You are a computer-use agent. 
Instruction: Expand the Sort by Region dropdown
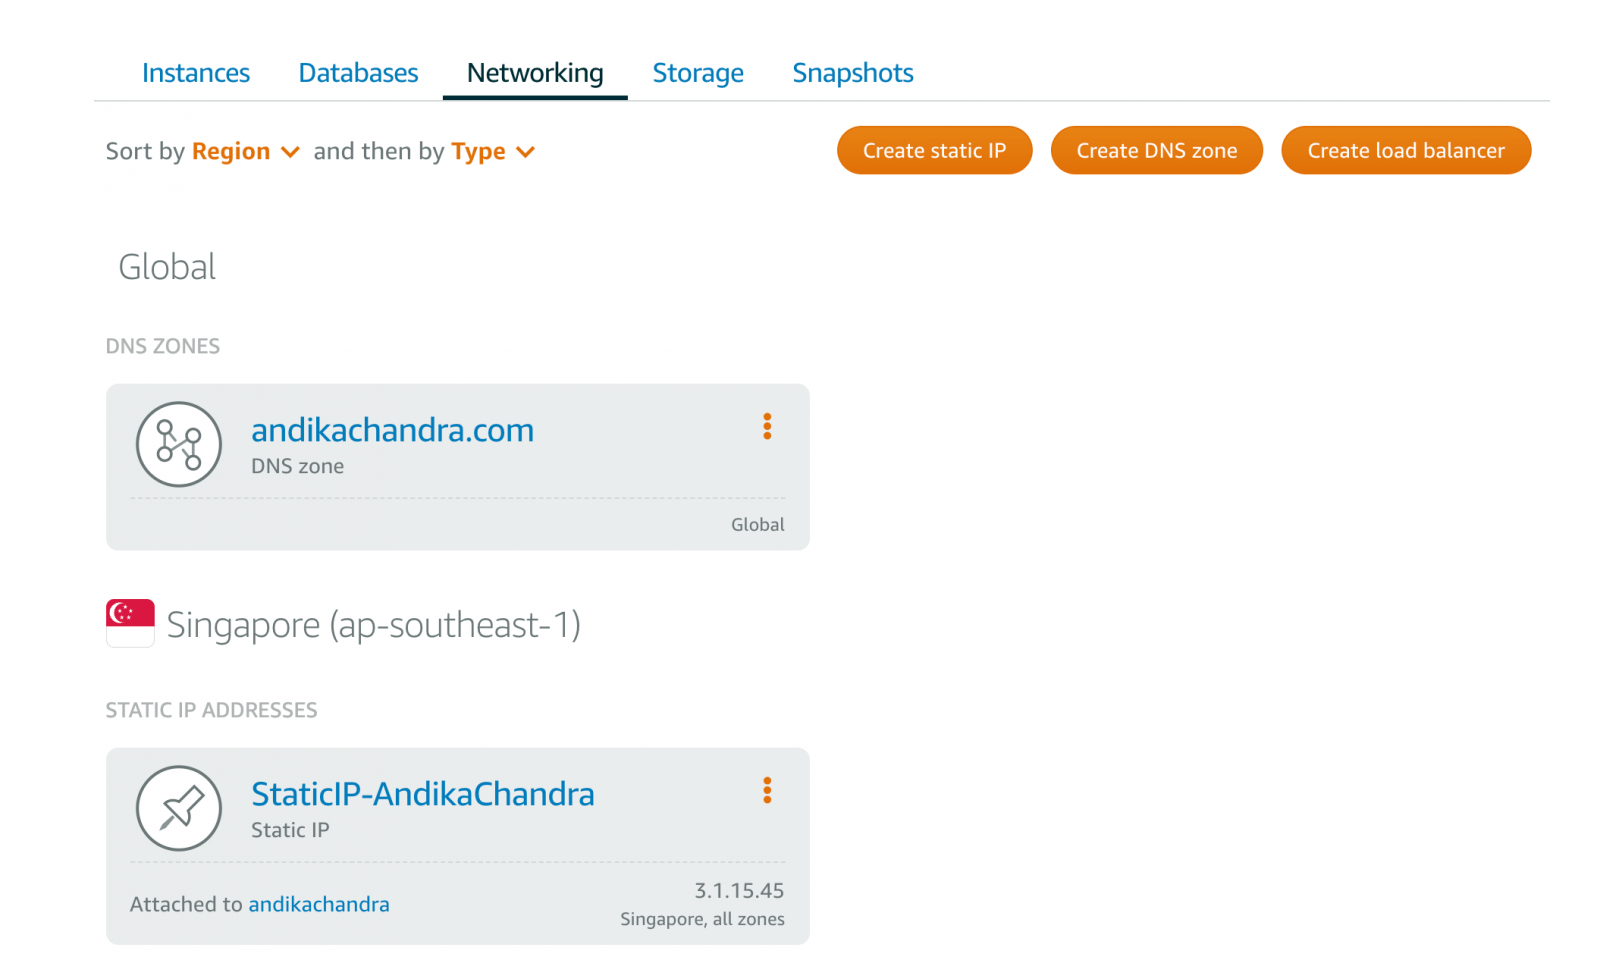pyautogui.click(x=245, y=151)
